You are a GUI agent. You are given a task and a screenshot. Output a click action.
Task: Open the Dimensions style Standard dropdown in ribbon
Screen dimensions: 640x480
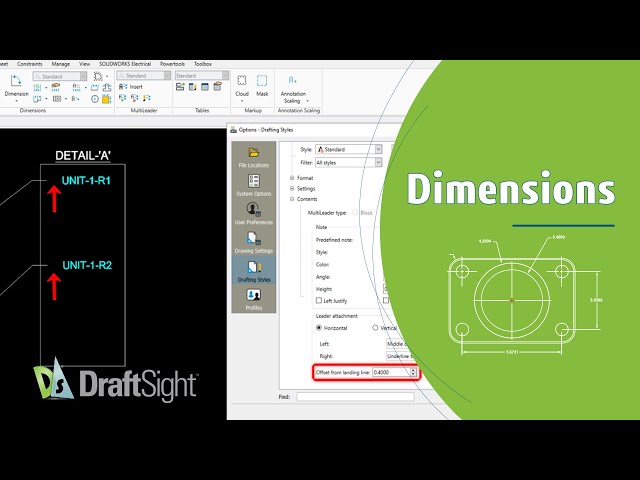coord(60,76)
